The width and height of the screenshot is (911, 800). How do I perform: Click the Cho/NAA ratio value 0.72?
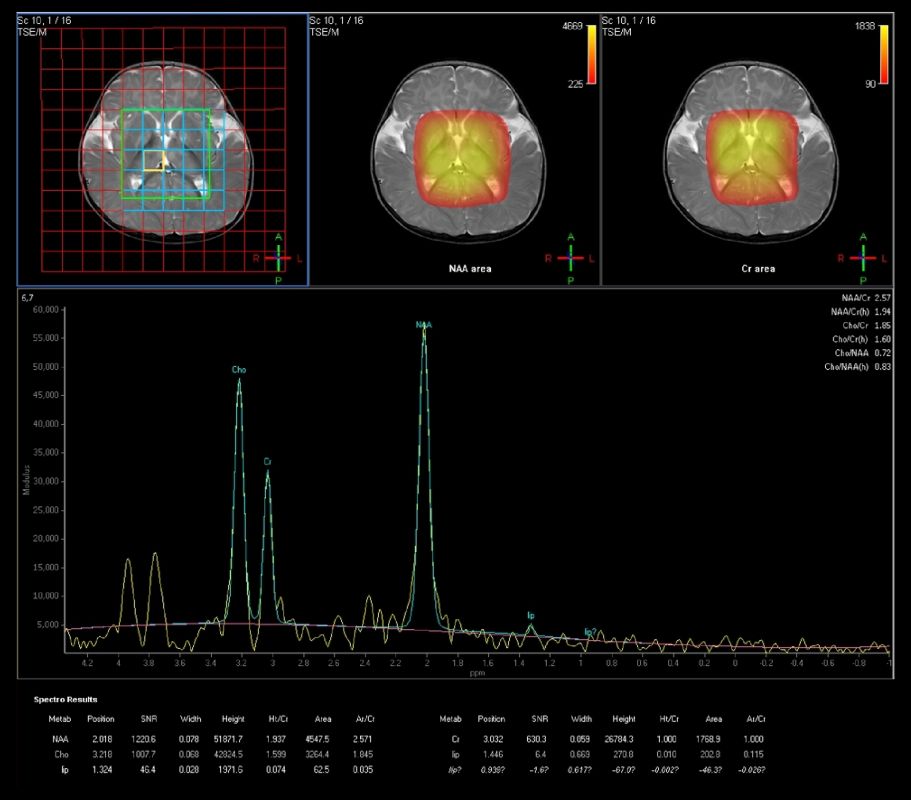[x=882, y=353]
